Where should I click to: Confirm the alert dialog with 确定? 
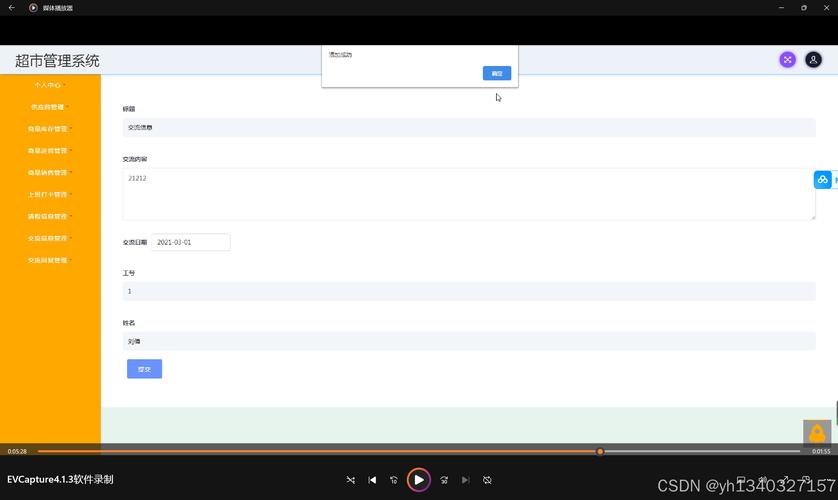click(496, 73)
